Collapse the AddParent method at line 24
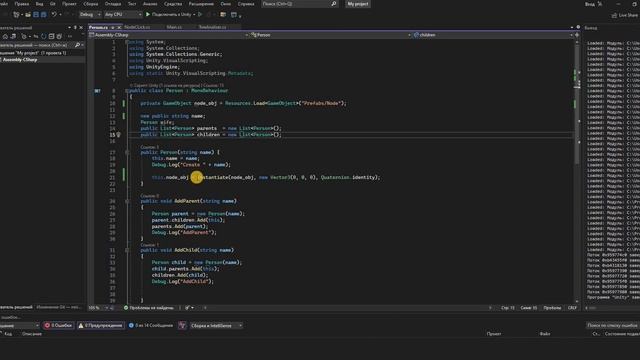Screen dimensions: 640x360 click(x=127, y=201)
